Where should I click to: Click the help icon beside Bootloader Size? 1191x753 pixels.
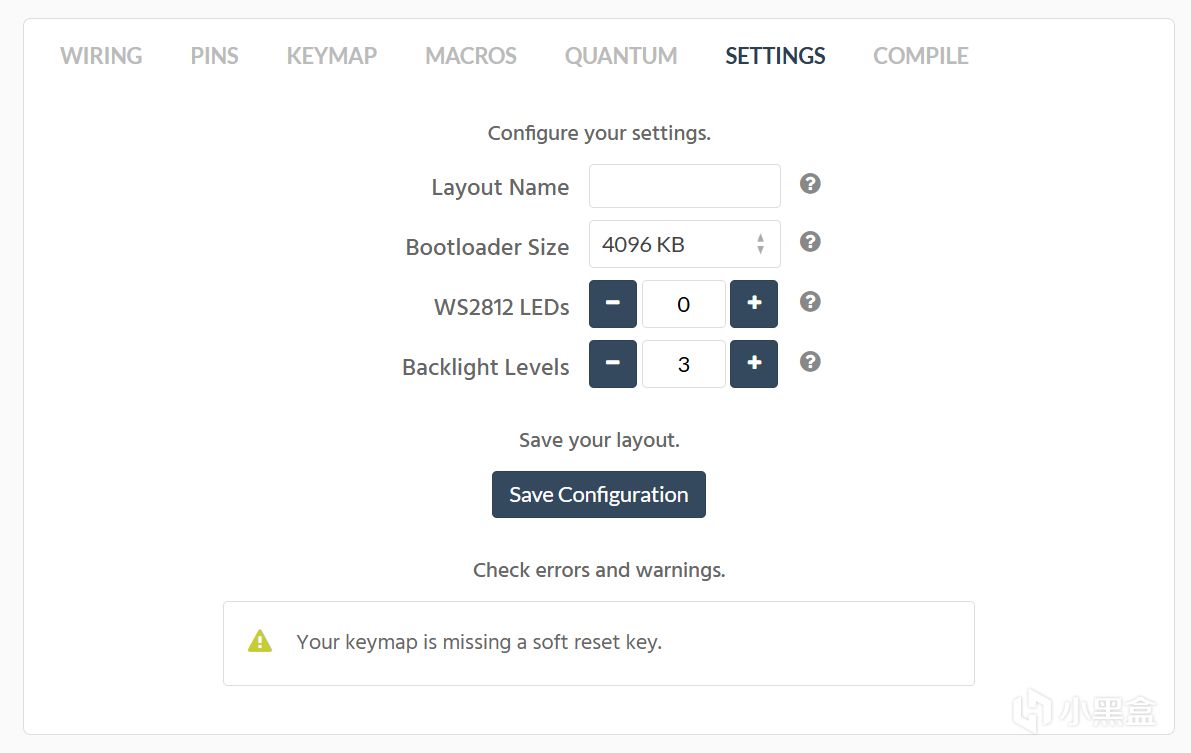(810, 242)
